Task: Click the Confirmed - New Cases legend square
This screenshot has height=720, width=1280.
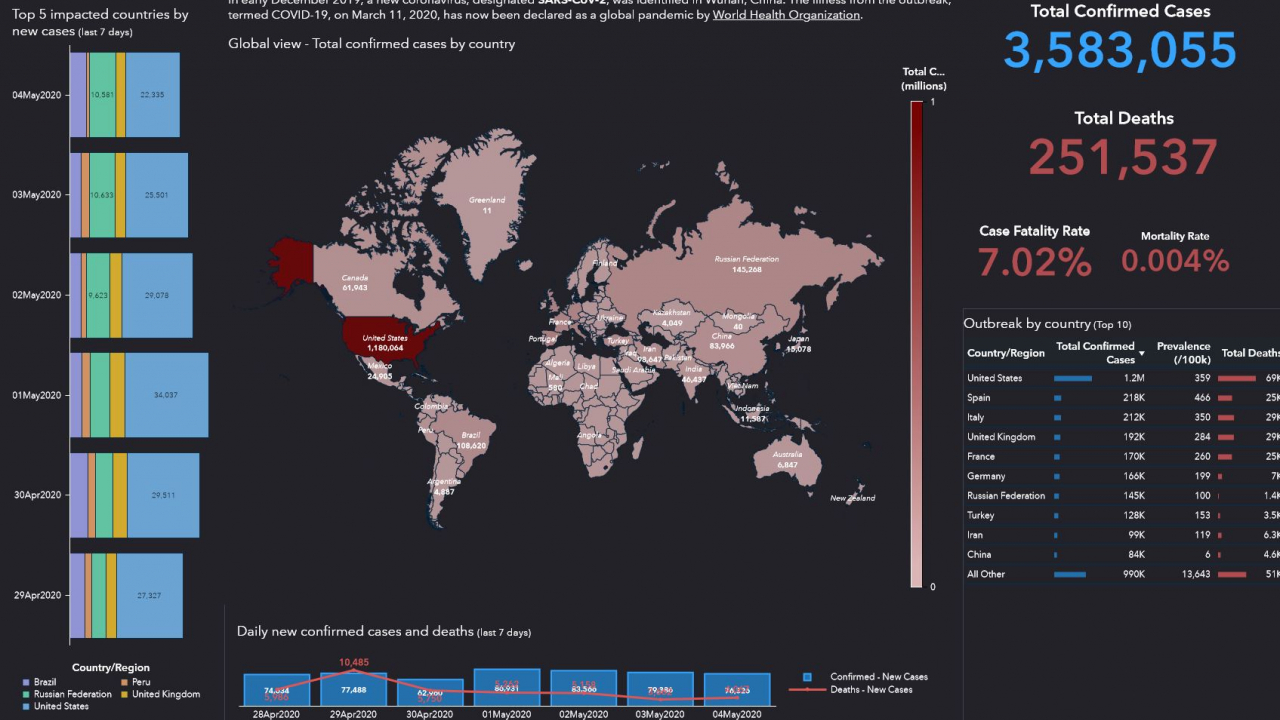Action: point(808,677)
